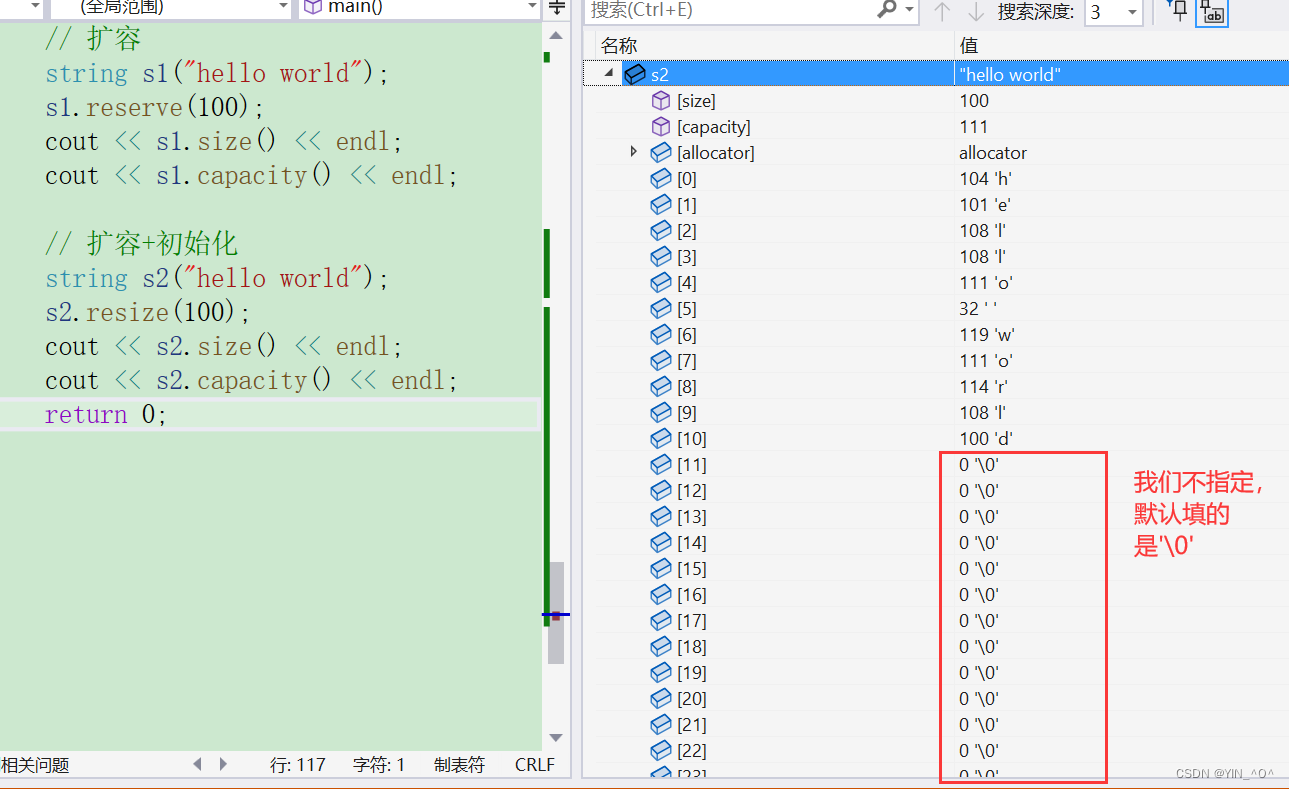The height and width of the screenshot is (789, 1289).
Task: Click the next search result down arrow
Action: 975,11
